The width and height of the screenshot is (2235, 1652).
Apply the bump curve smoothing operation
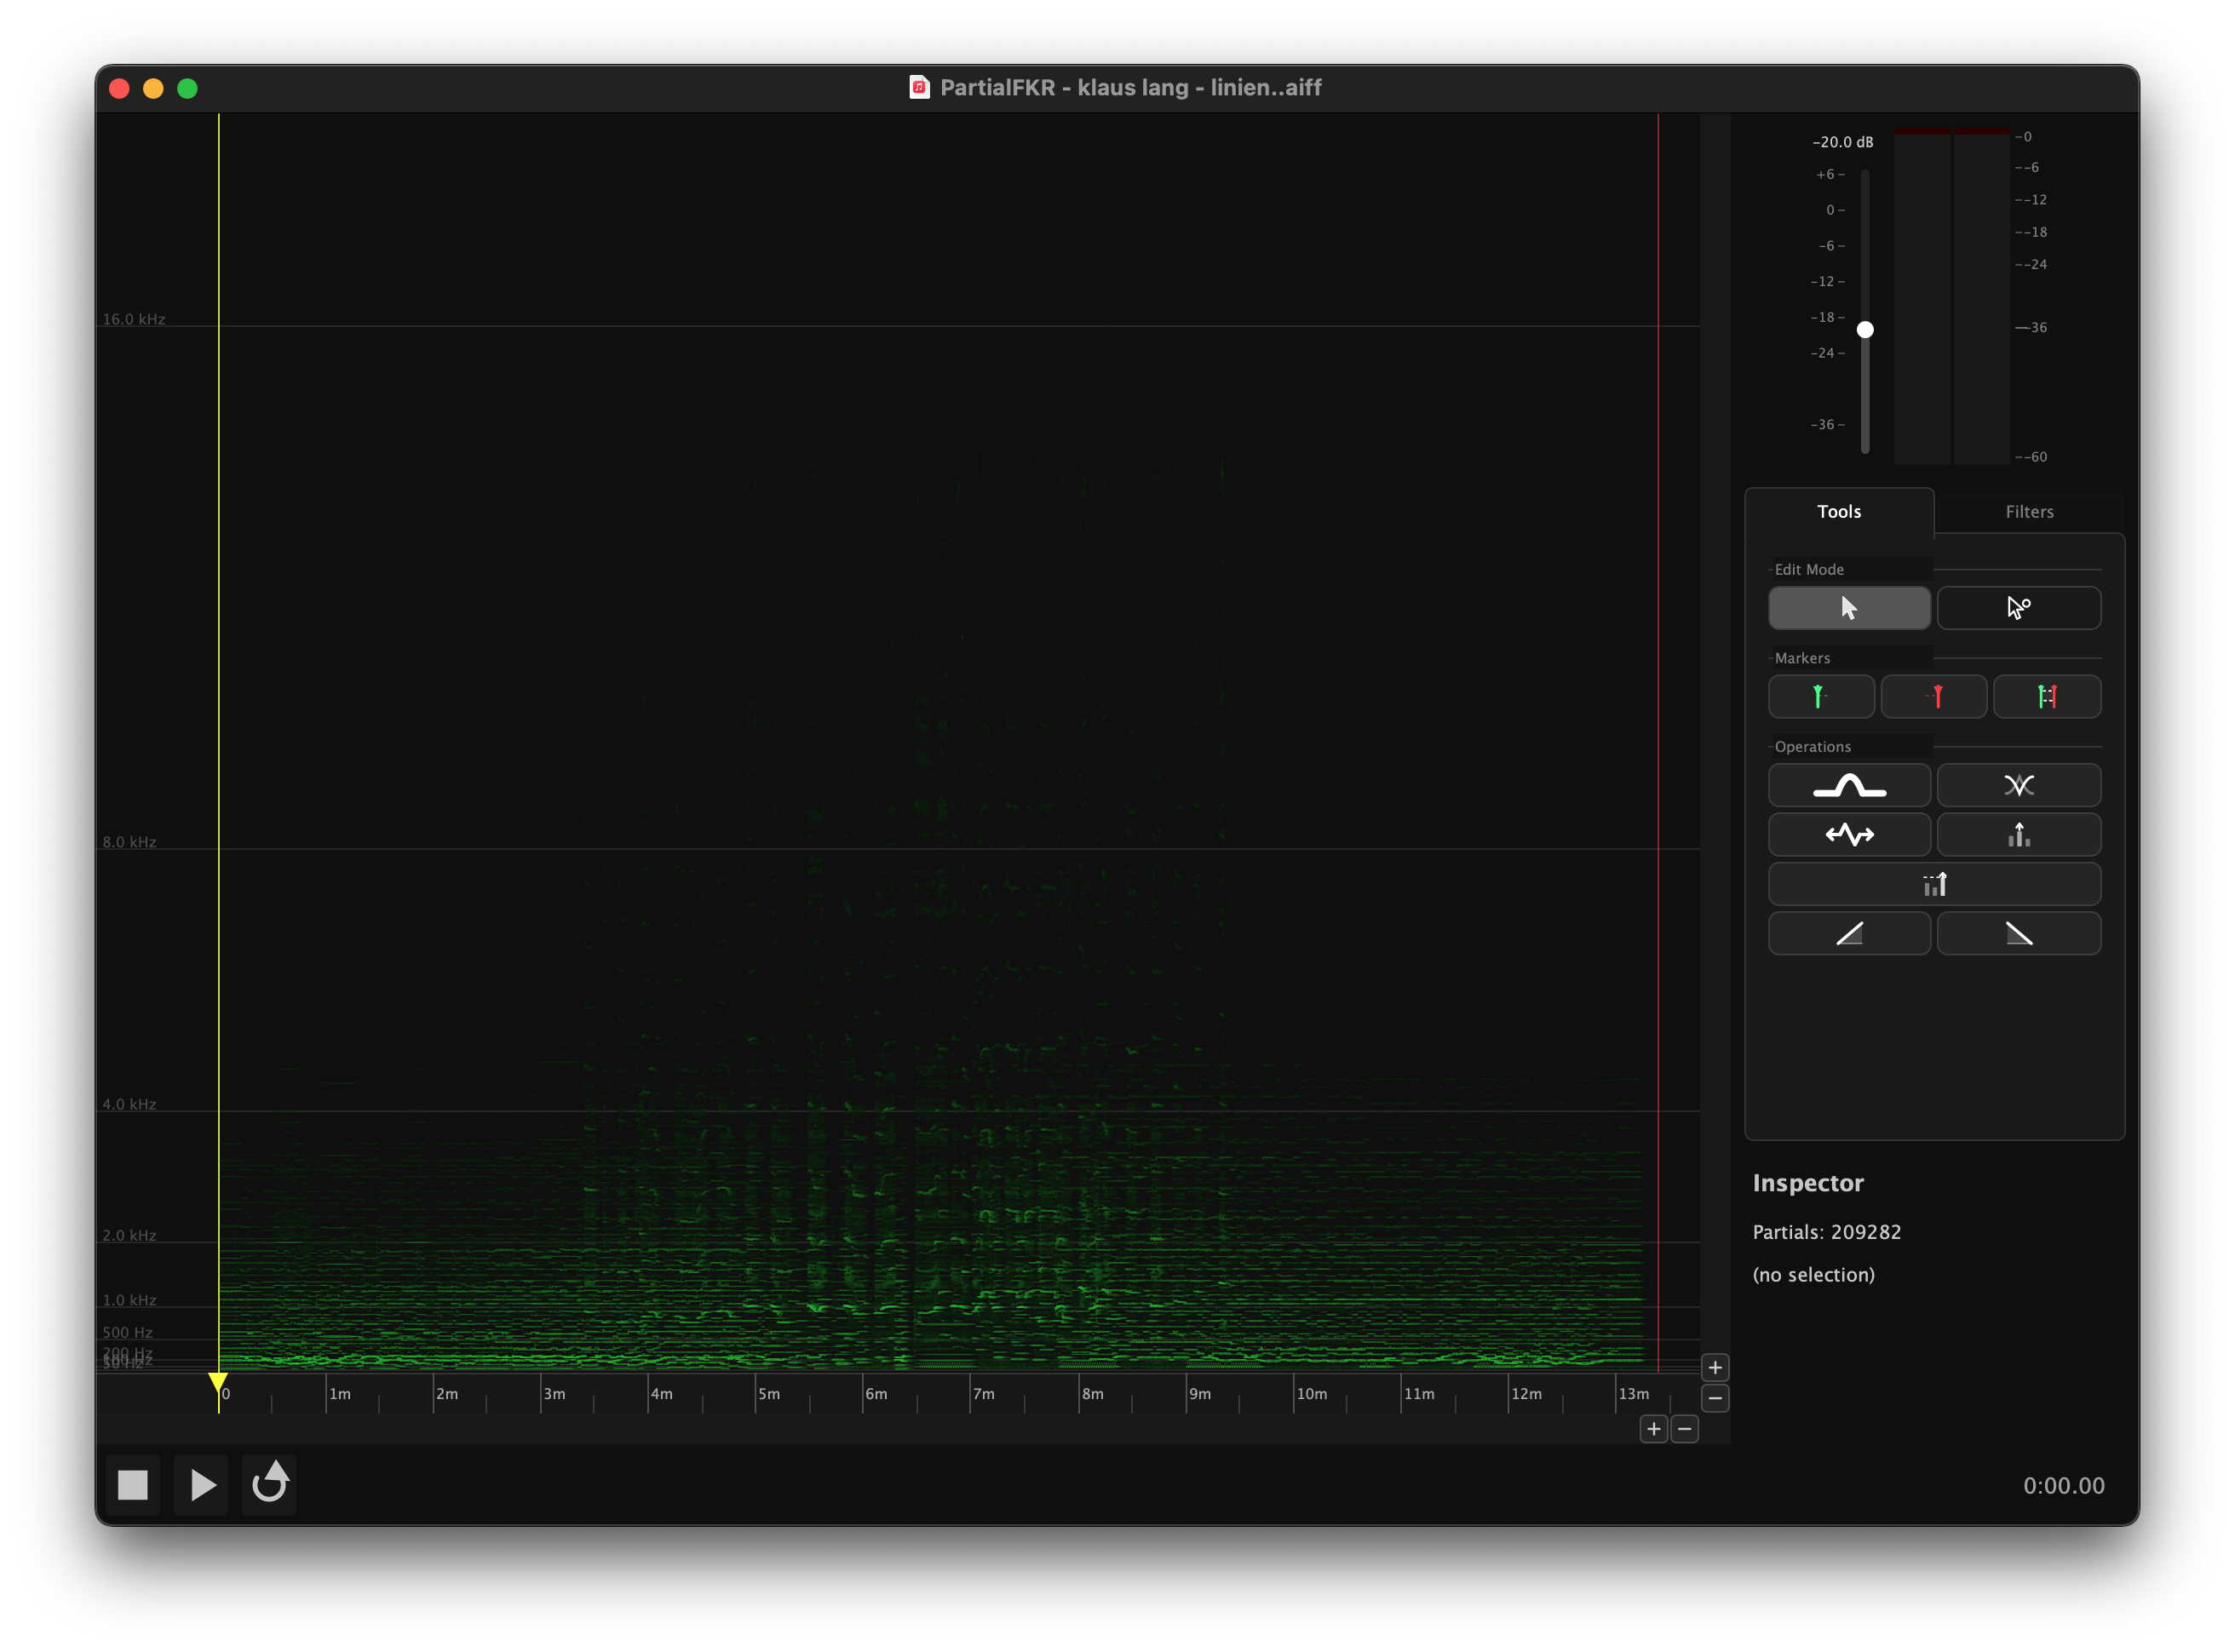(x=1848, y=785)
